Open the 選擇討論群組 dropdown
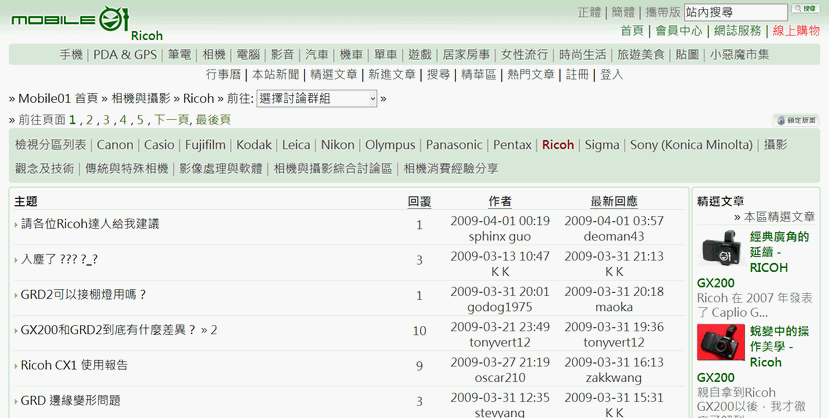The height and width of the screenshot is (418, 829). pyautogui.click(x=317, y=99)
